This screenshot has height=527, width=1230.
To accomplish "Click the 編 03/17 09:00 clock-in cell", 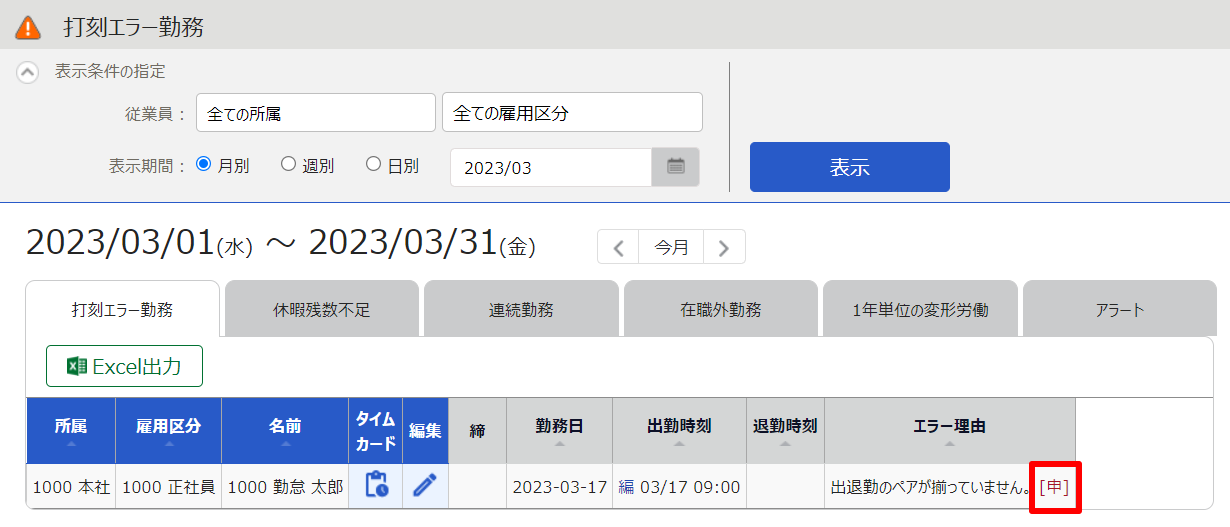I will [x=680, y=488].
